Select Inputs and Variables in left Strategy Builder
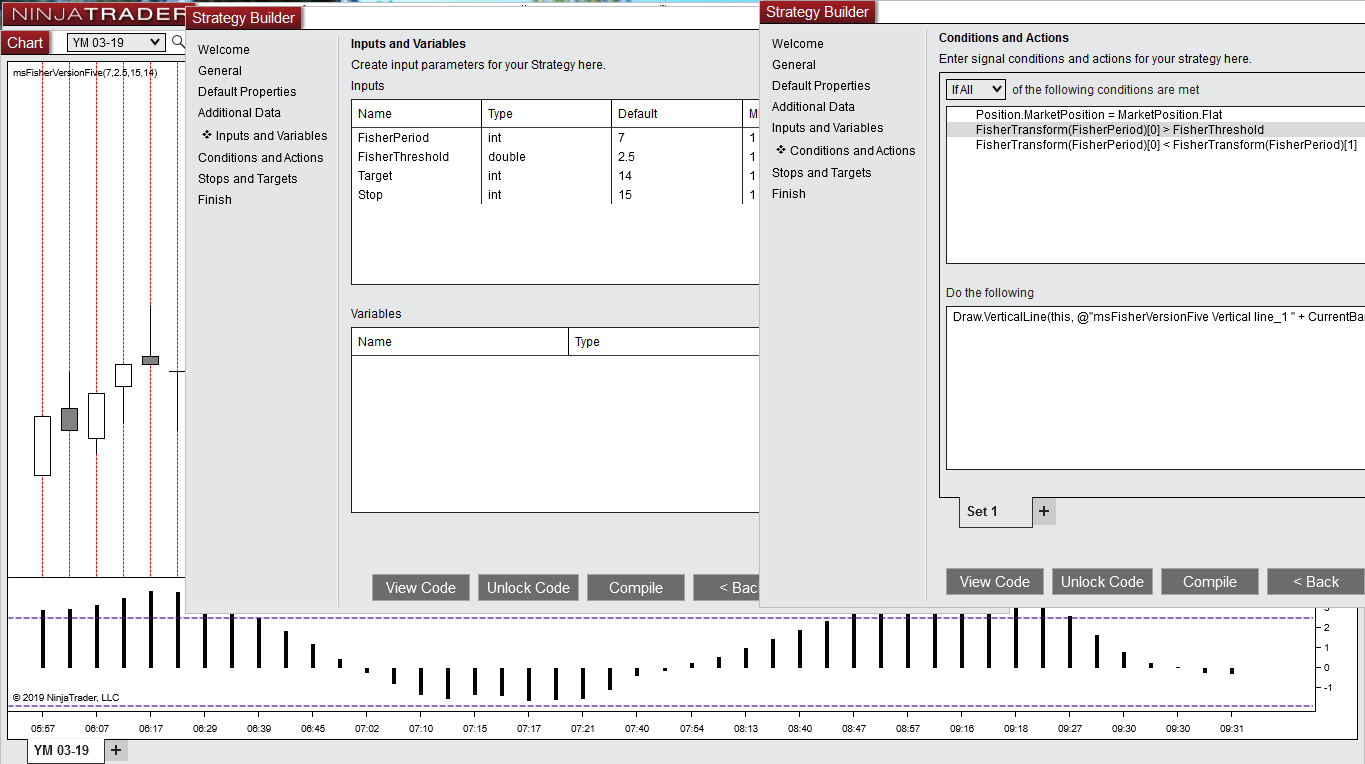The width and height of the screenshot is (1365, 764). point(271,136)
